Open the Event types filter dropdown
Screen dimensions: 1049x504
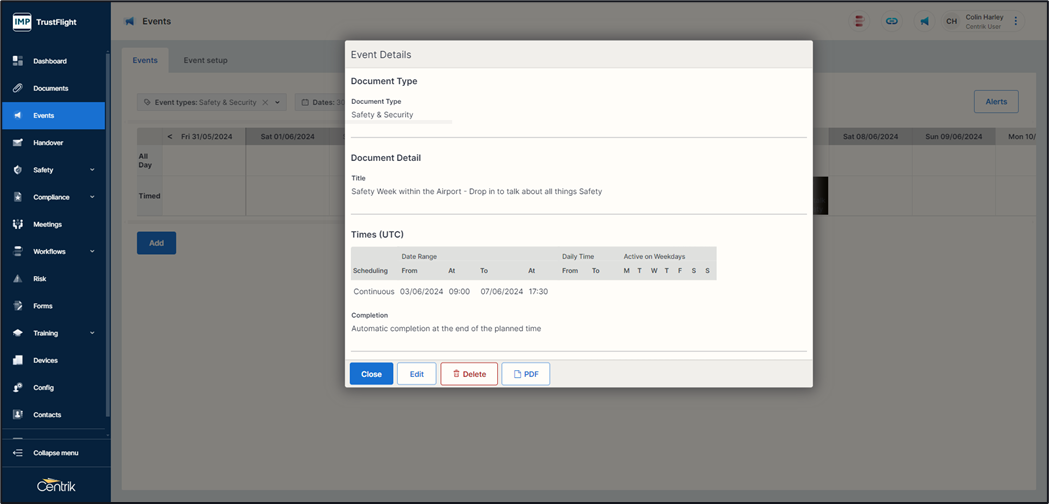[278, 102]
